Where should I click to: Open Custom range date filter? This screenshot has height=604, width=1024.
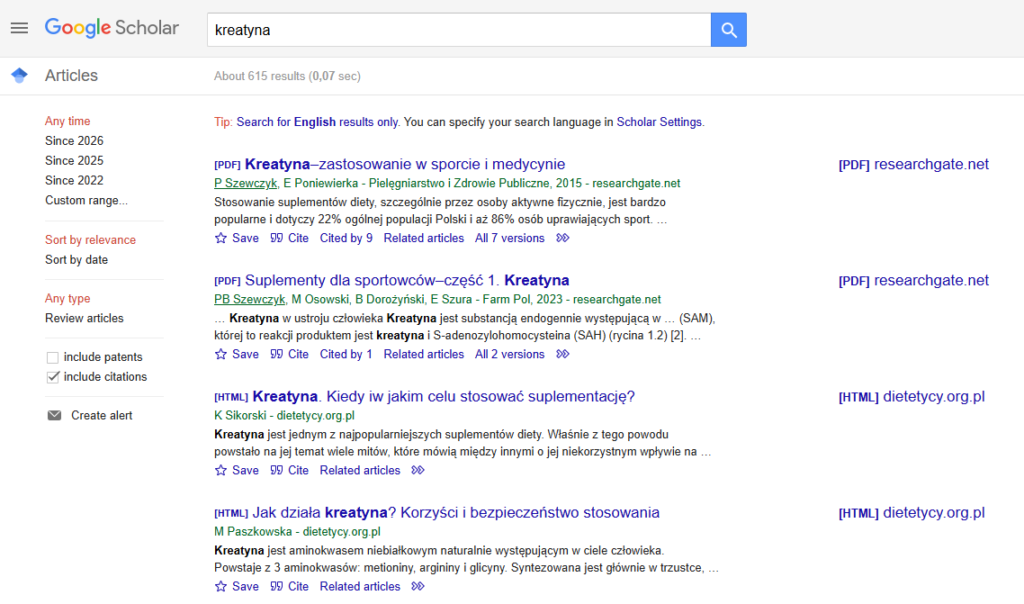coord(86,200)
